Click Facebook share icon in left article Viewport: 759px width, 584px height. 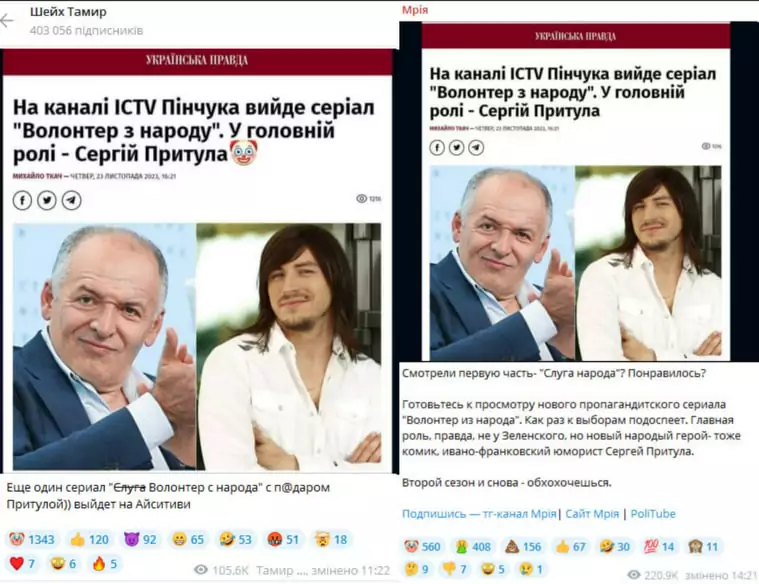coord(22,200)
